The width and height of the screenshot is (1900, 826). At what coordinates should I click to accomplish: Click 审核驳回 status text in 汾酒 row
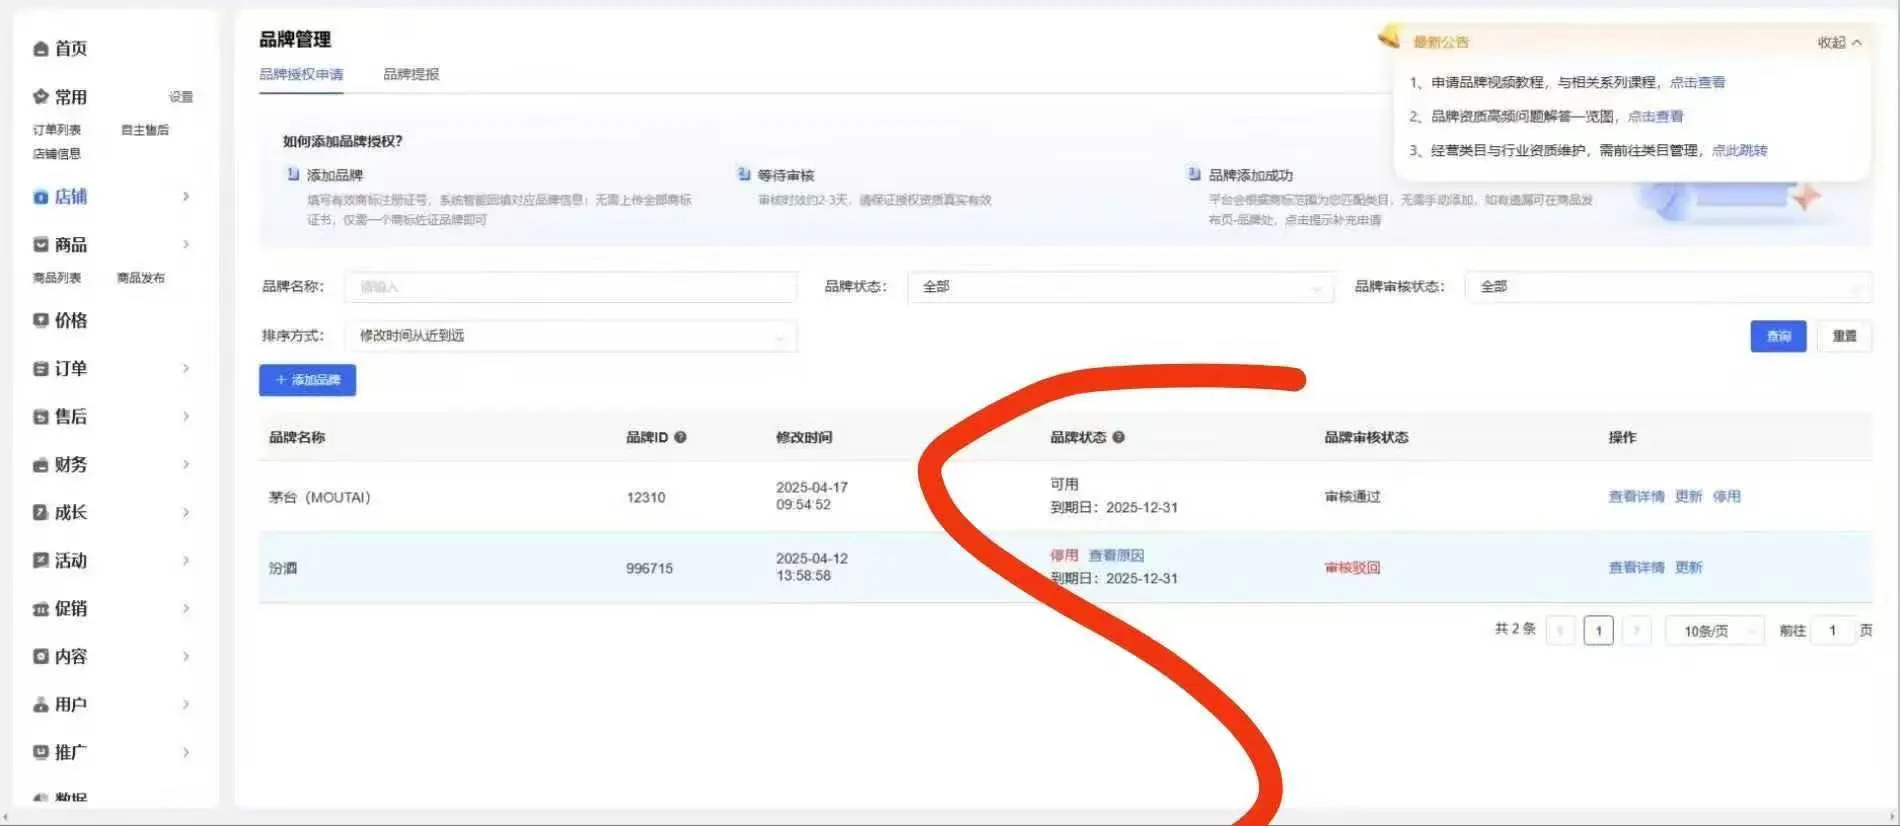[x=1352, y=568]
